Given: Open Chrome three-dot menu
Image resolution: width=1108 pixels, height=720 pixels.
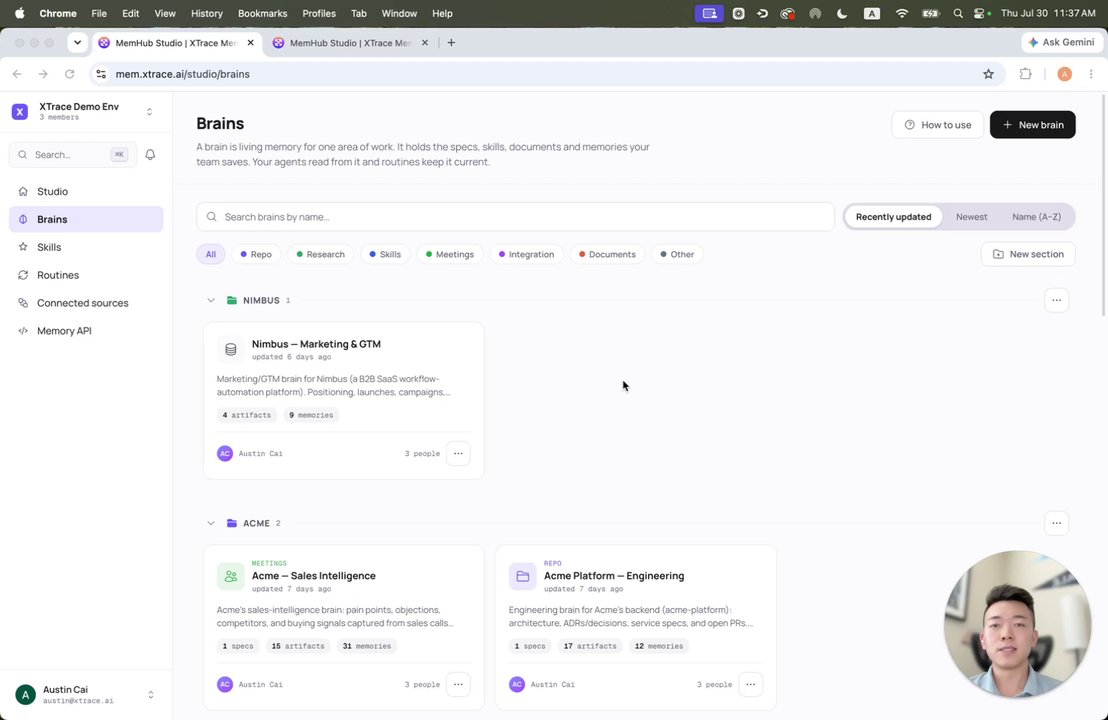Looking at the screenshot, I should click(x=1091, y=74).
